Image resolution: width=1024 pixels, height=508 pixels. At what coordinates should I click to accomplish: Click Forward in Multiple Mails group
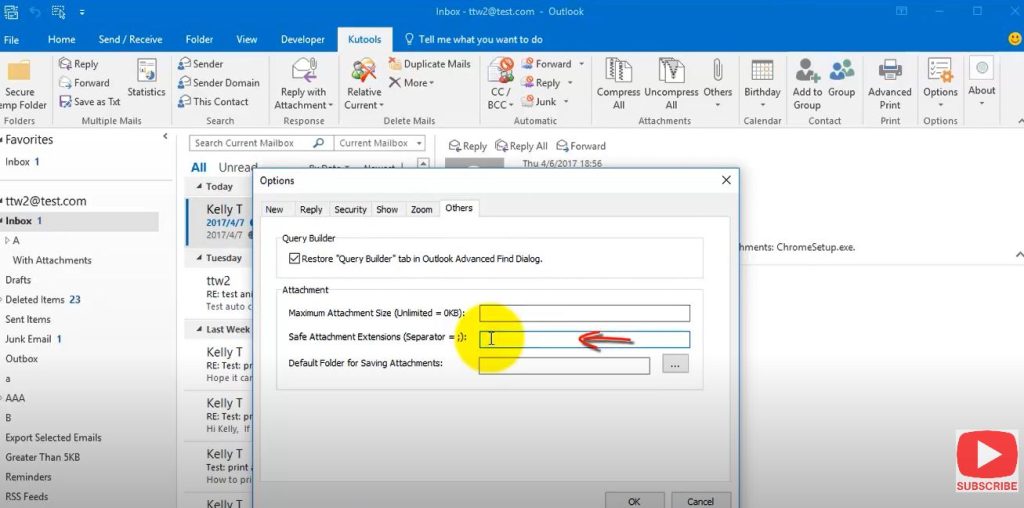coord(84,83)
